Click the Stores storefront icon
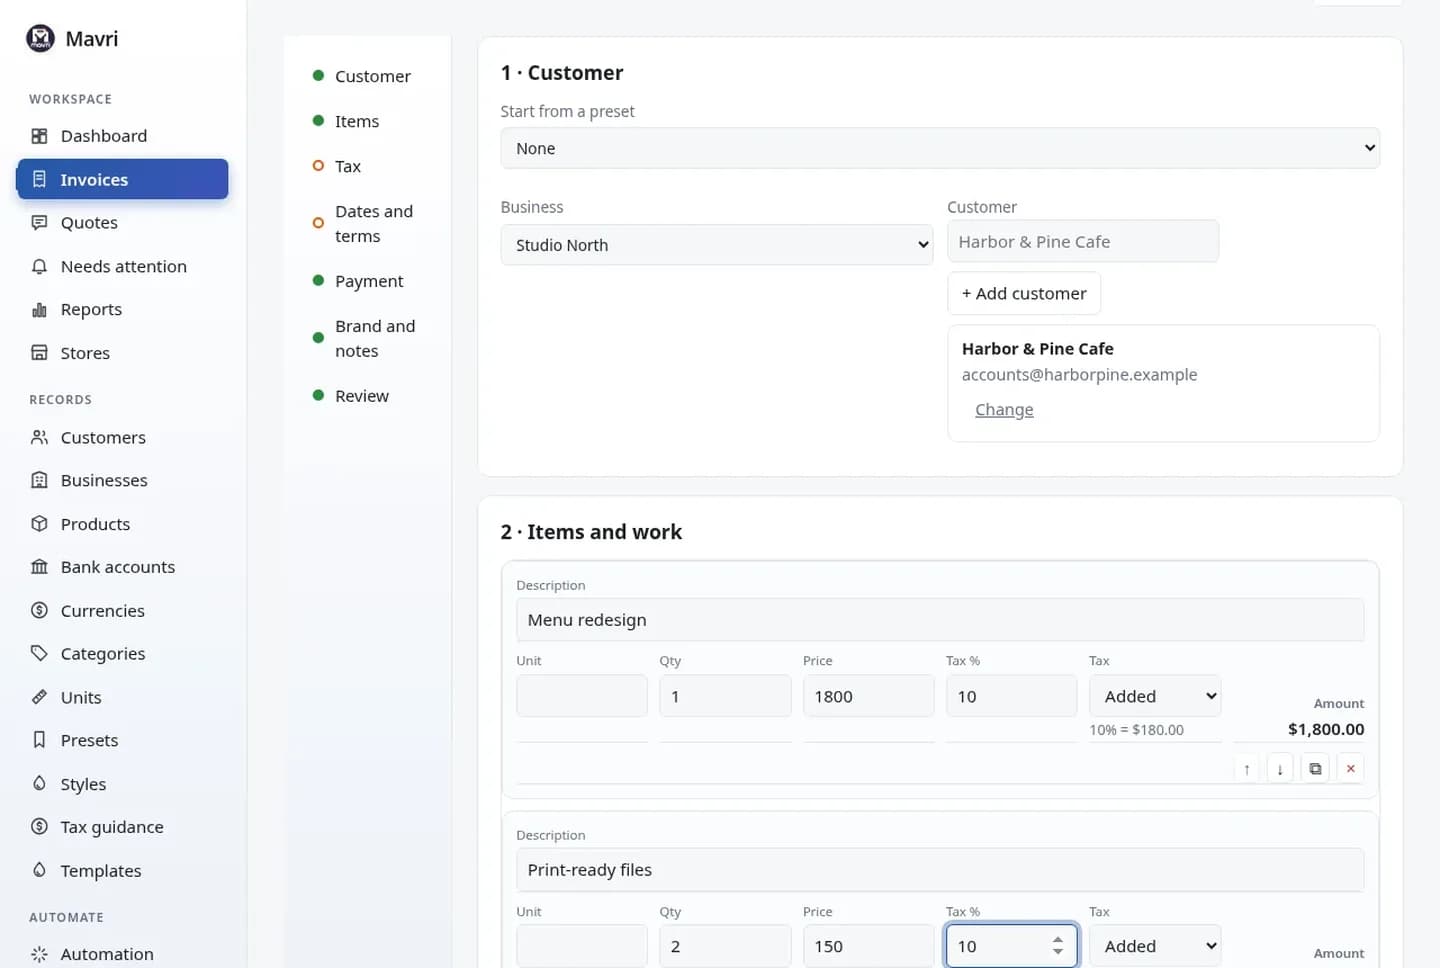Image resolution: width=1440 pixels, height=968 pixels. [39, 353]
